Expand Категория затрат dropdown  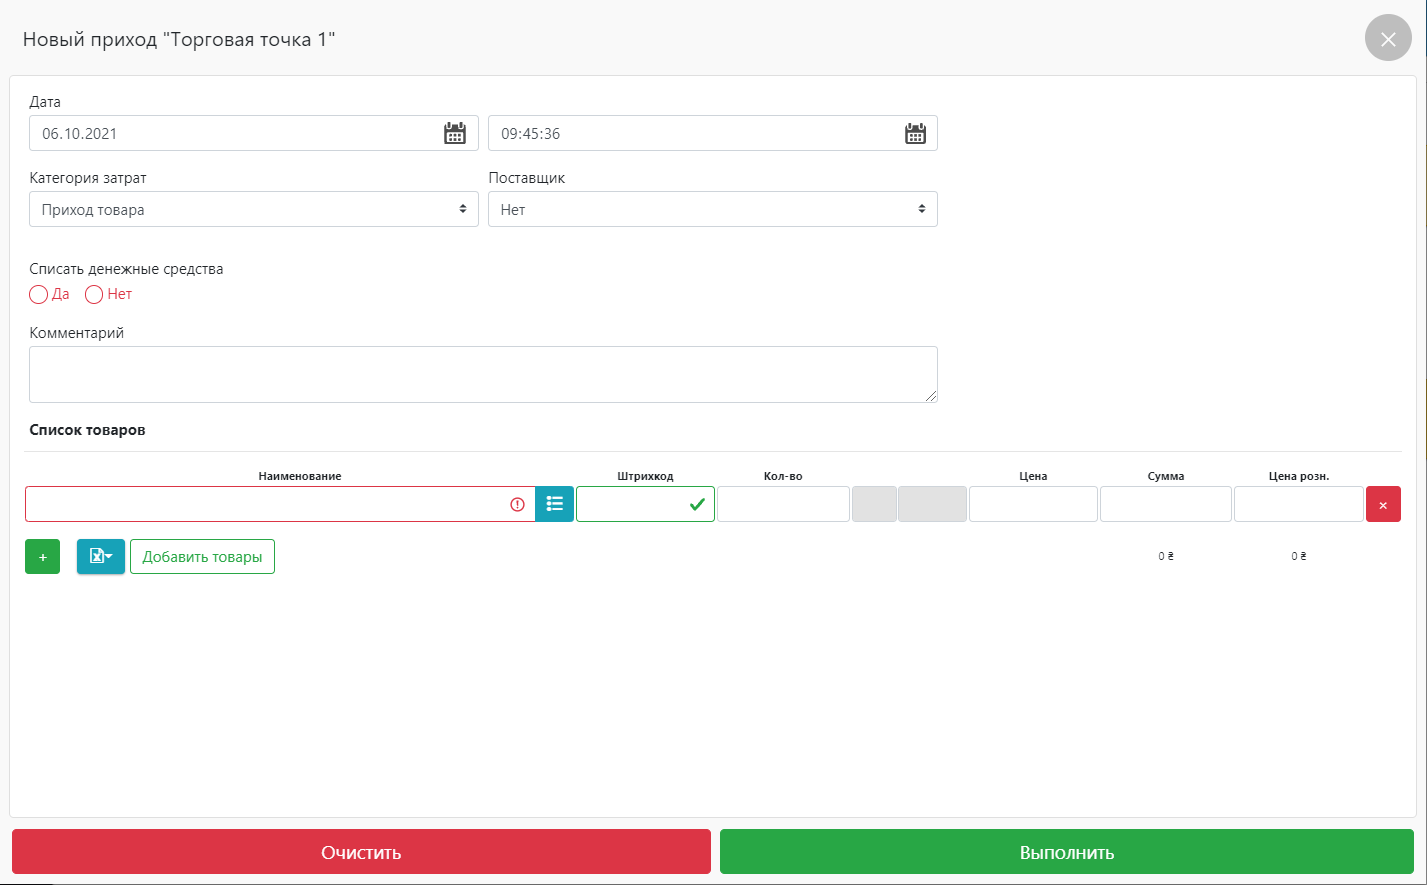tap(254, 210)
